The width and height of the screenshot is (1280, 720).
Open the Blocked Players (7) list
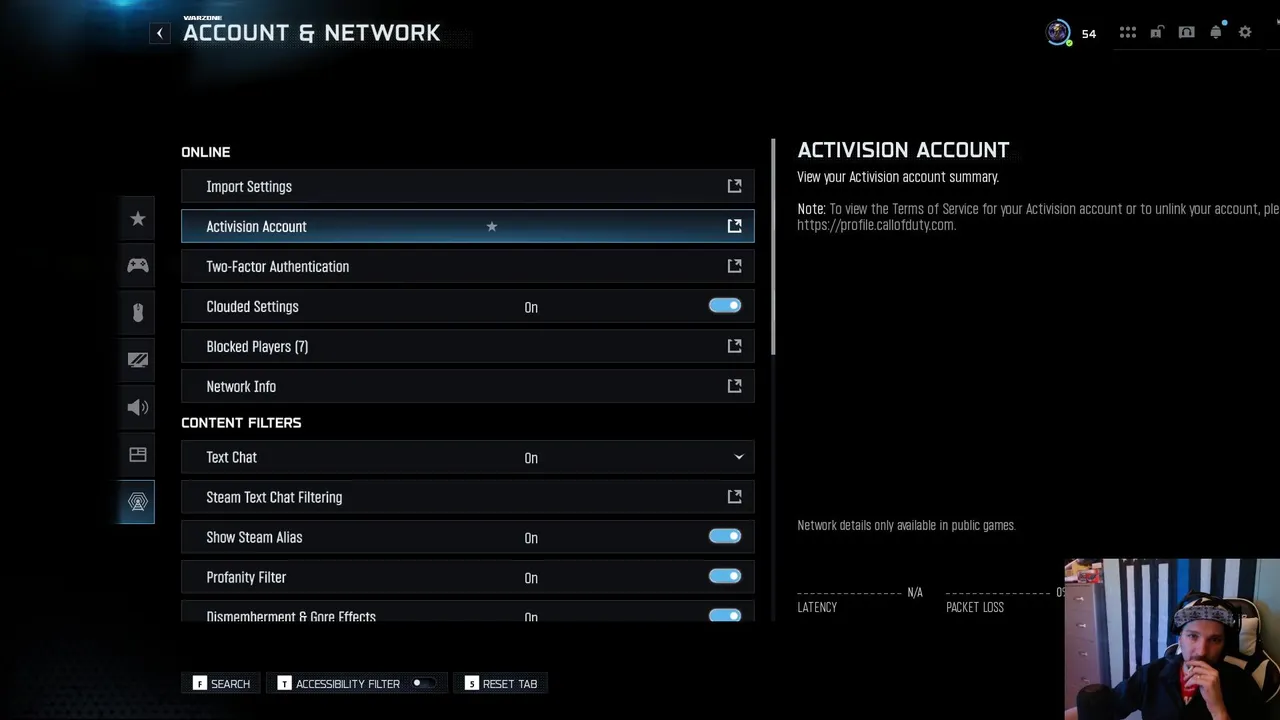click(x=467, y=347)
